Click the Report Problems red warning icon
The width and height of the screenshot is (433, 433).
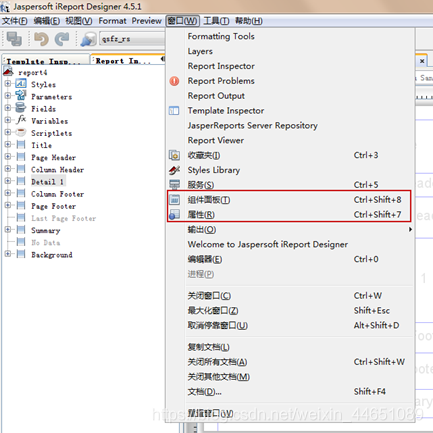(174, 81)
